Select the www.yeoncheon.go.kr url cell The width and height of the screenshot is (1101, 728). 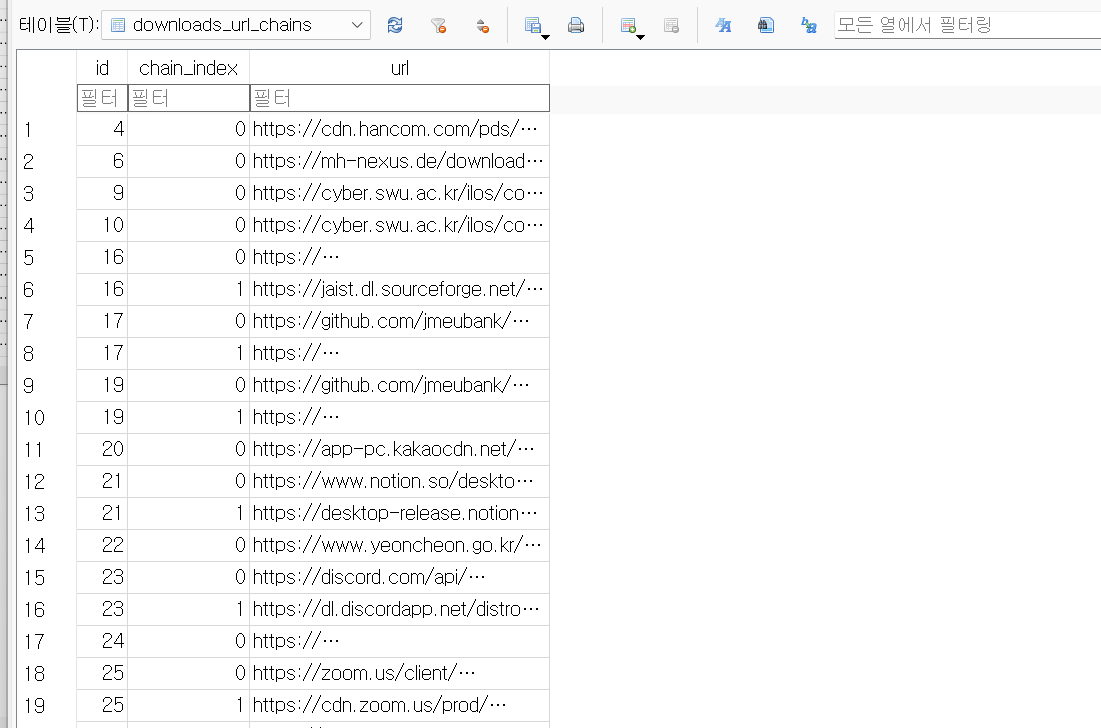[x=400, y=545]
